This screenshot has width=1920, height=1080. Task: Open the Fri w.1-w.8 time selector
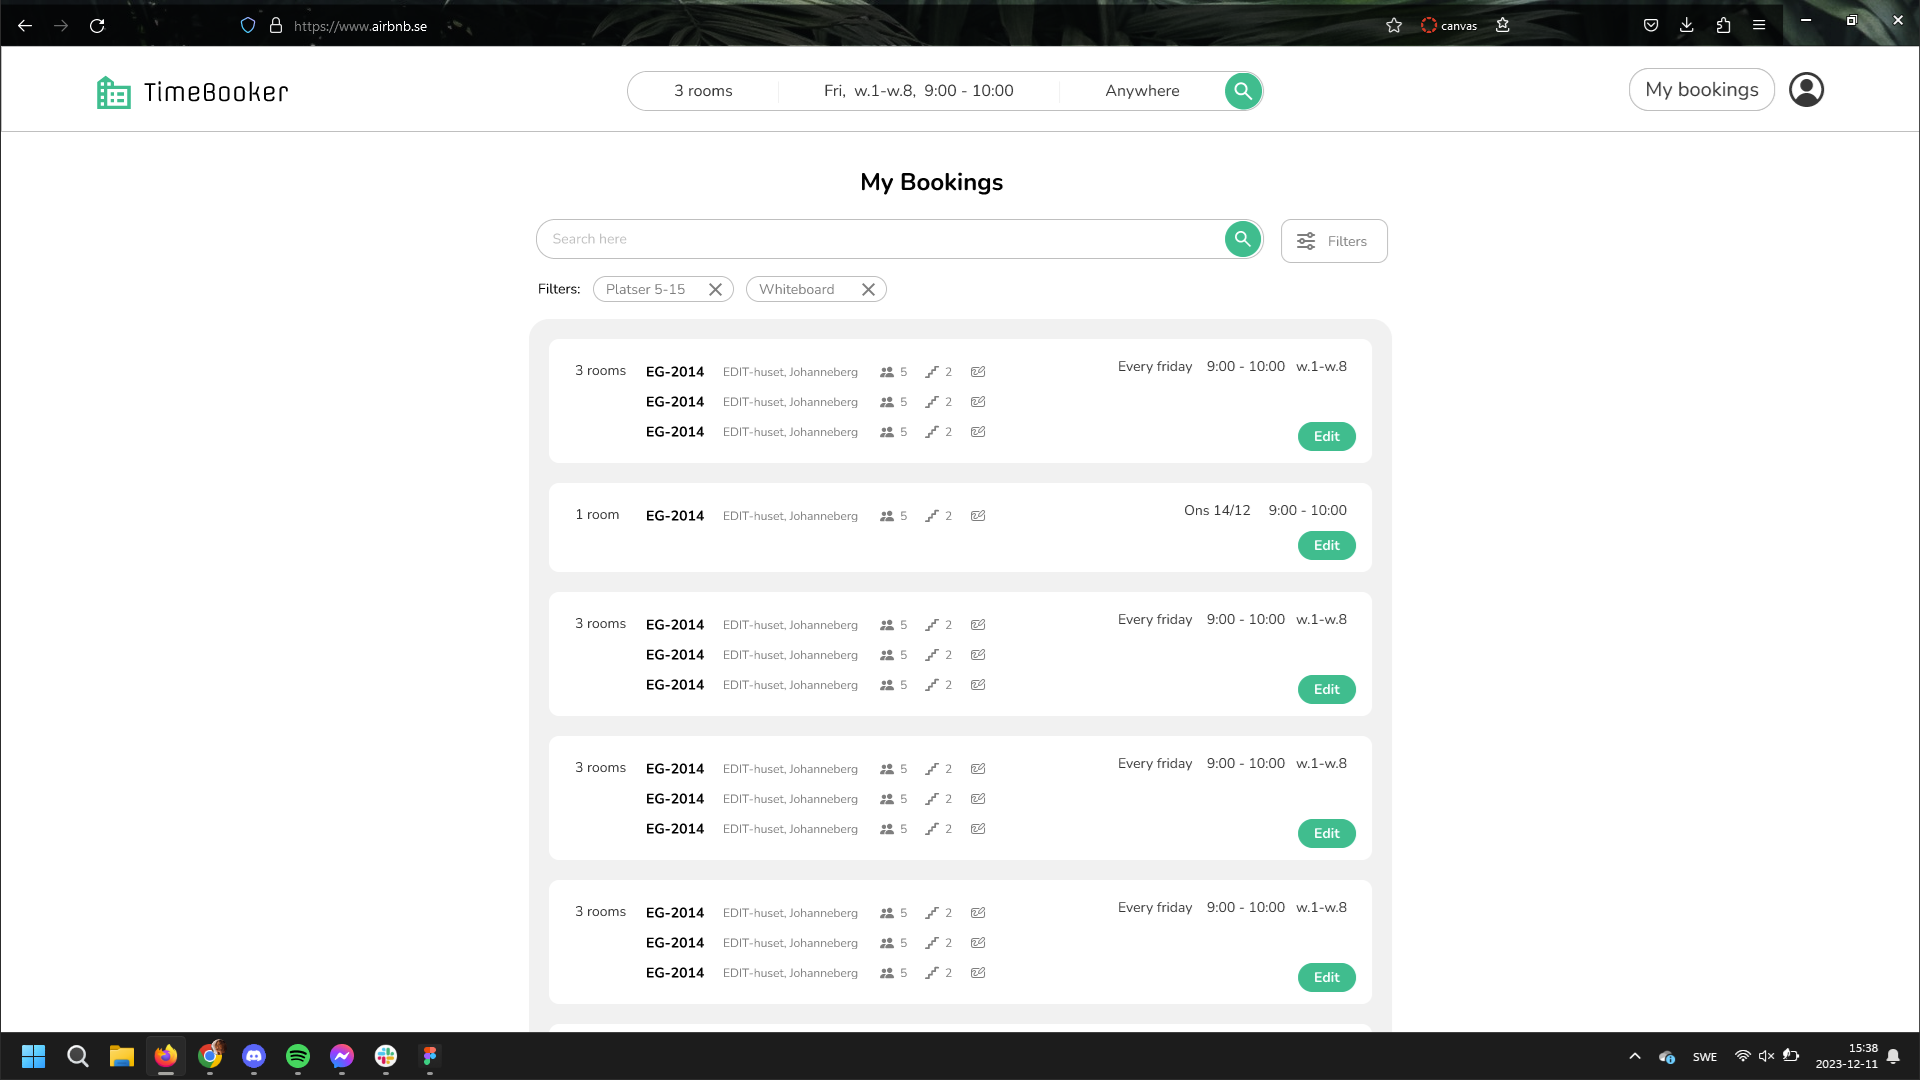(918, 91)
